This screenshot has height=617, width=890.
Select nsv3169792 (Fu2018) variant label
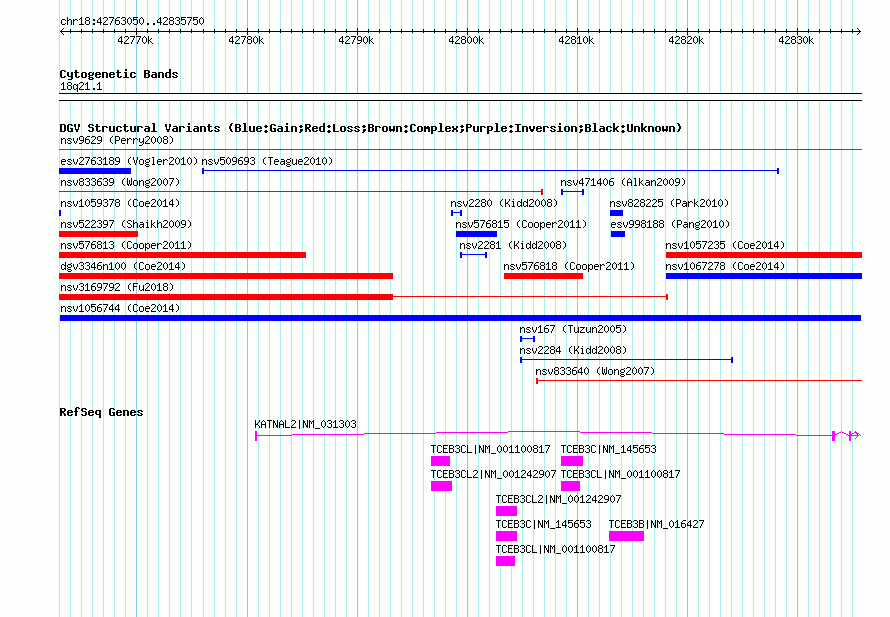pyautogui.click(x=117, y=287)
